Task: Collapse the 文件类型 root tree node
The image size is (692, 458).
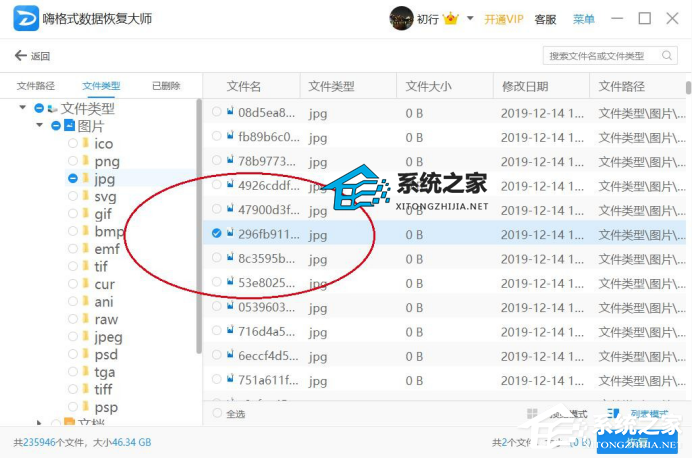Action: click(22, 108)
